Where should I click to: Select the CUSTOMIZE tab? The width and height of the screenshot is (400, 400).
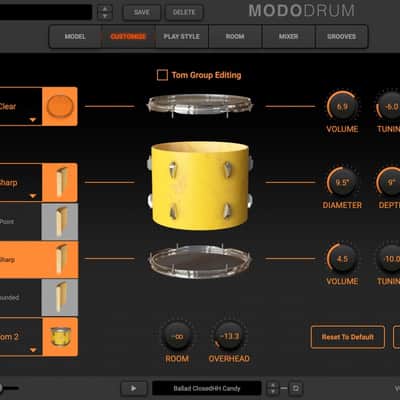click(x=128, y=36)
